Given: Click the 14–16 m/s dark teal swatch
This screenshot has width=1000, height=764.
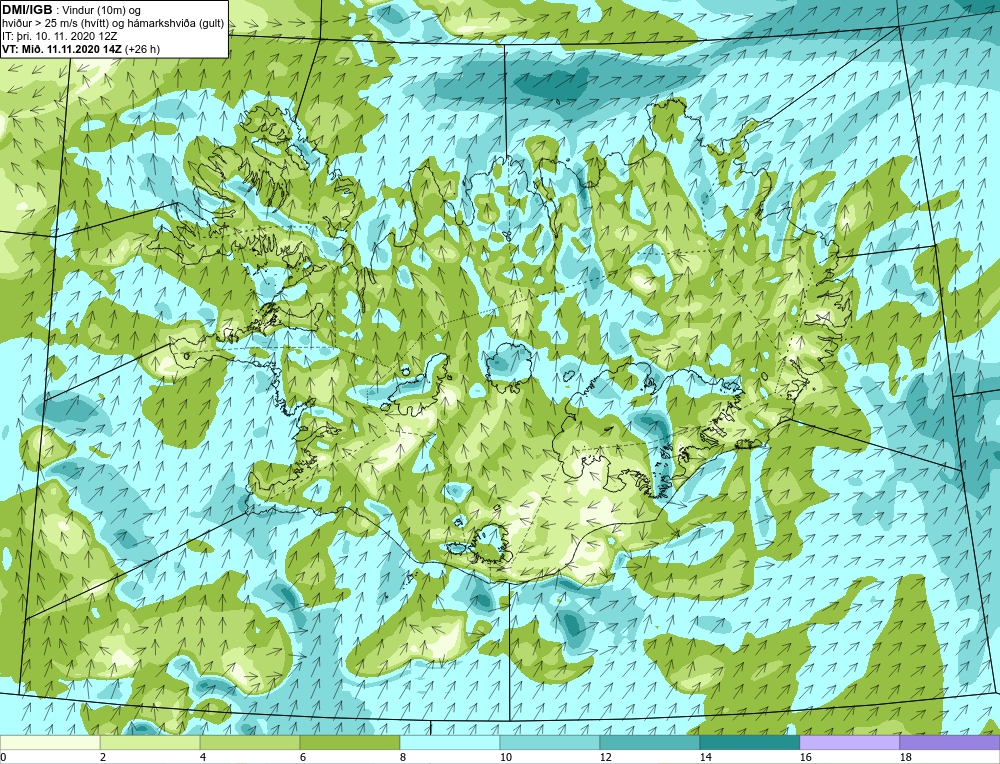Looking at the screenshot, I should click(750, 743).
